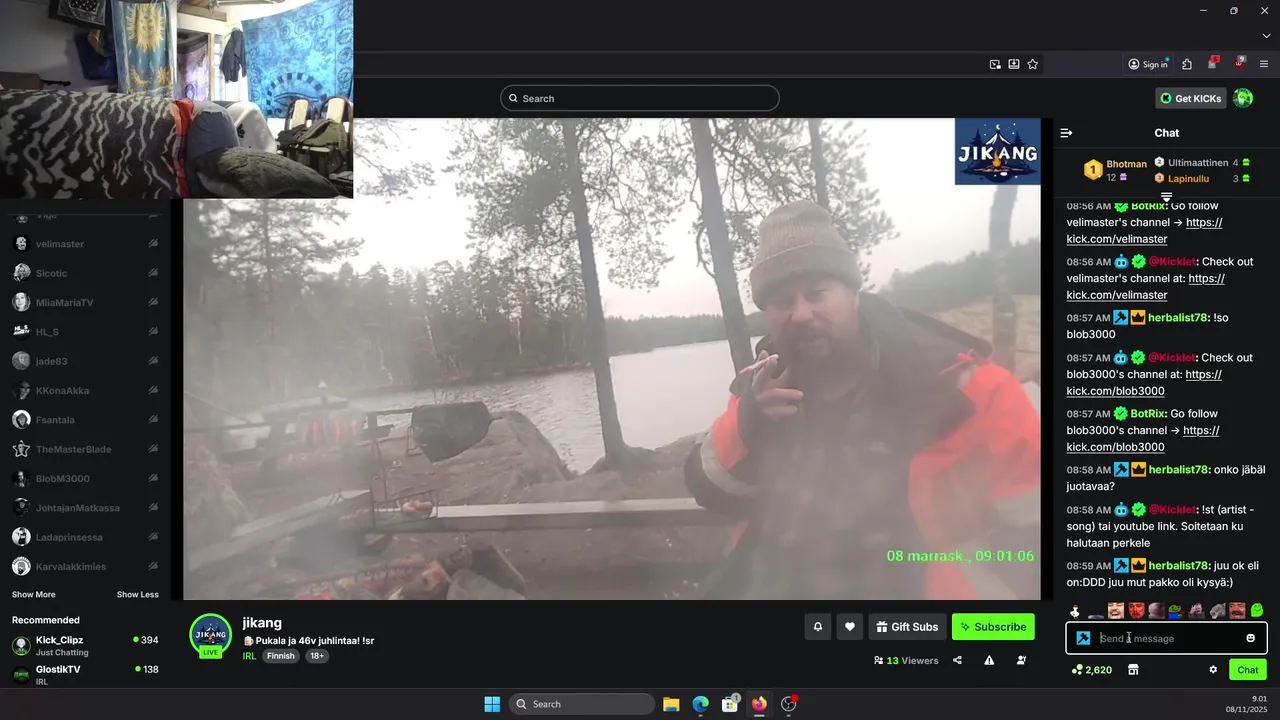Screen dimensions: 1280x720
Task: Collapse leaderboard handle below gifters
Action: coord(1166,197)
